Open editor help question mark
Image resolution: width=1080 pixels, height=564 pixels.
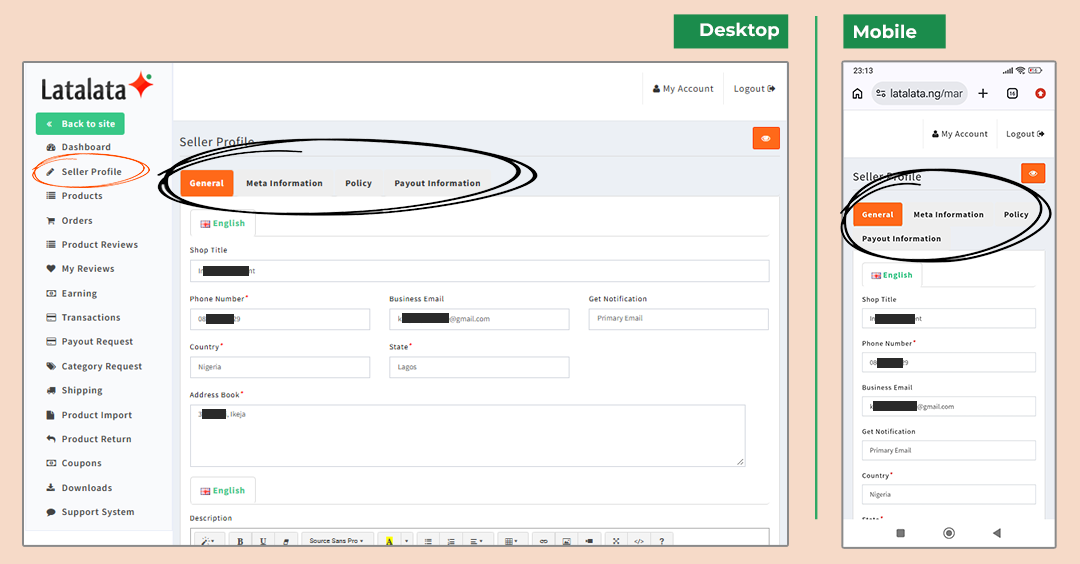coord(661,541)
